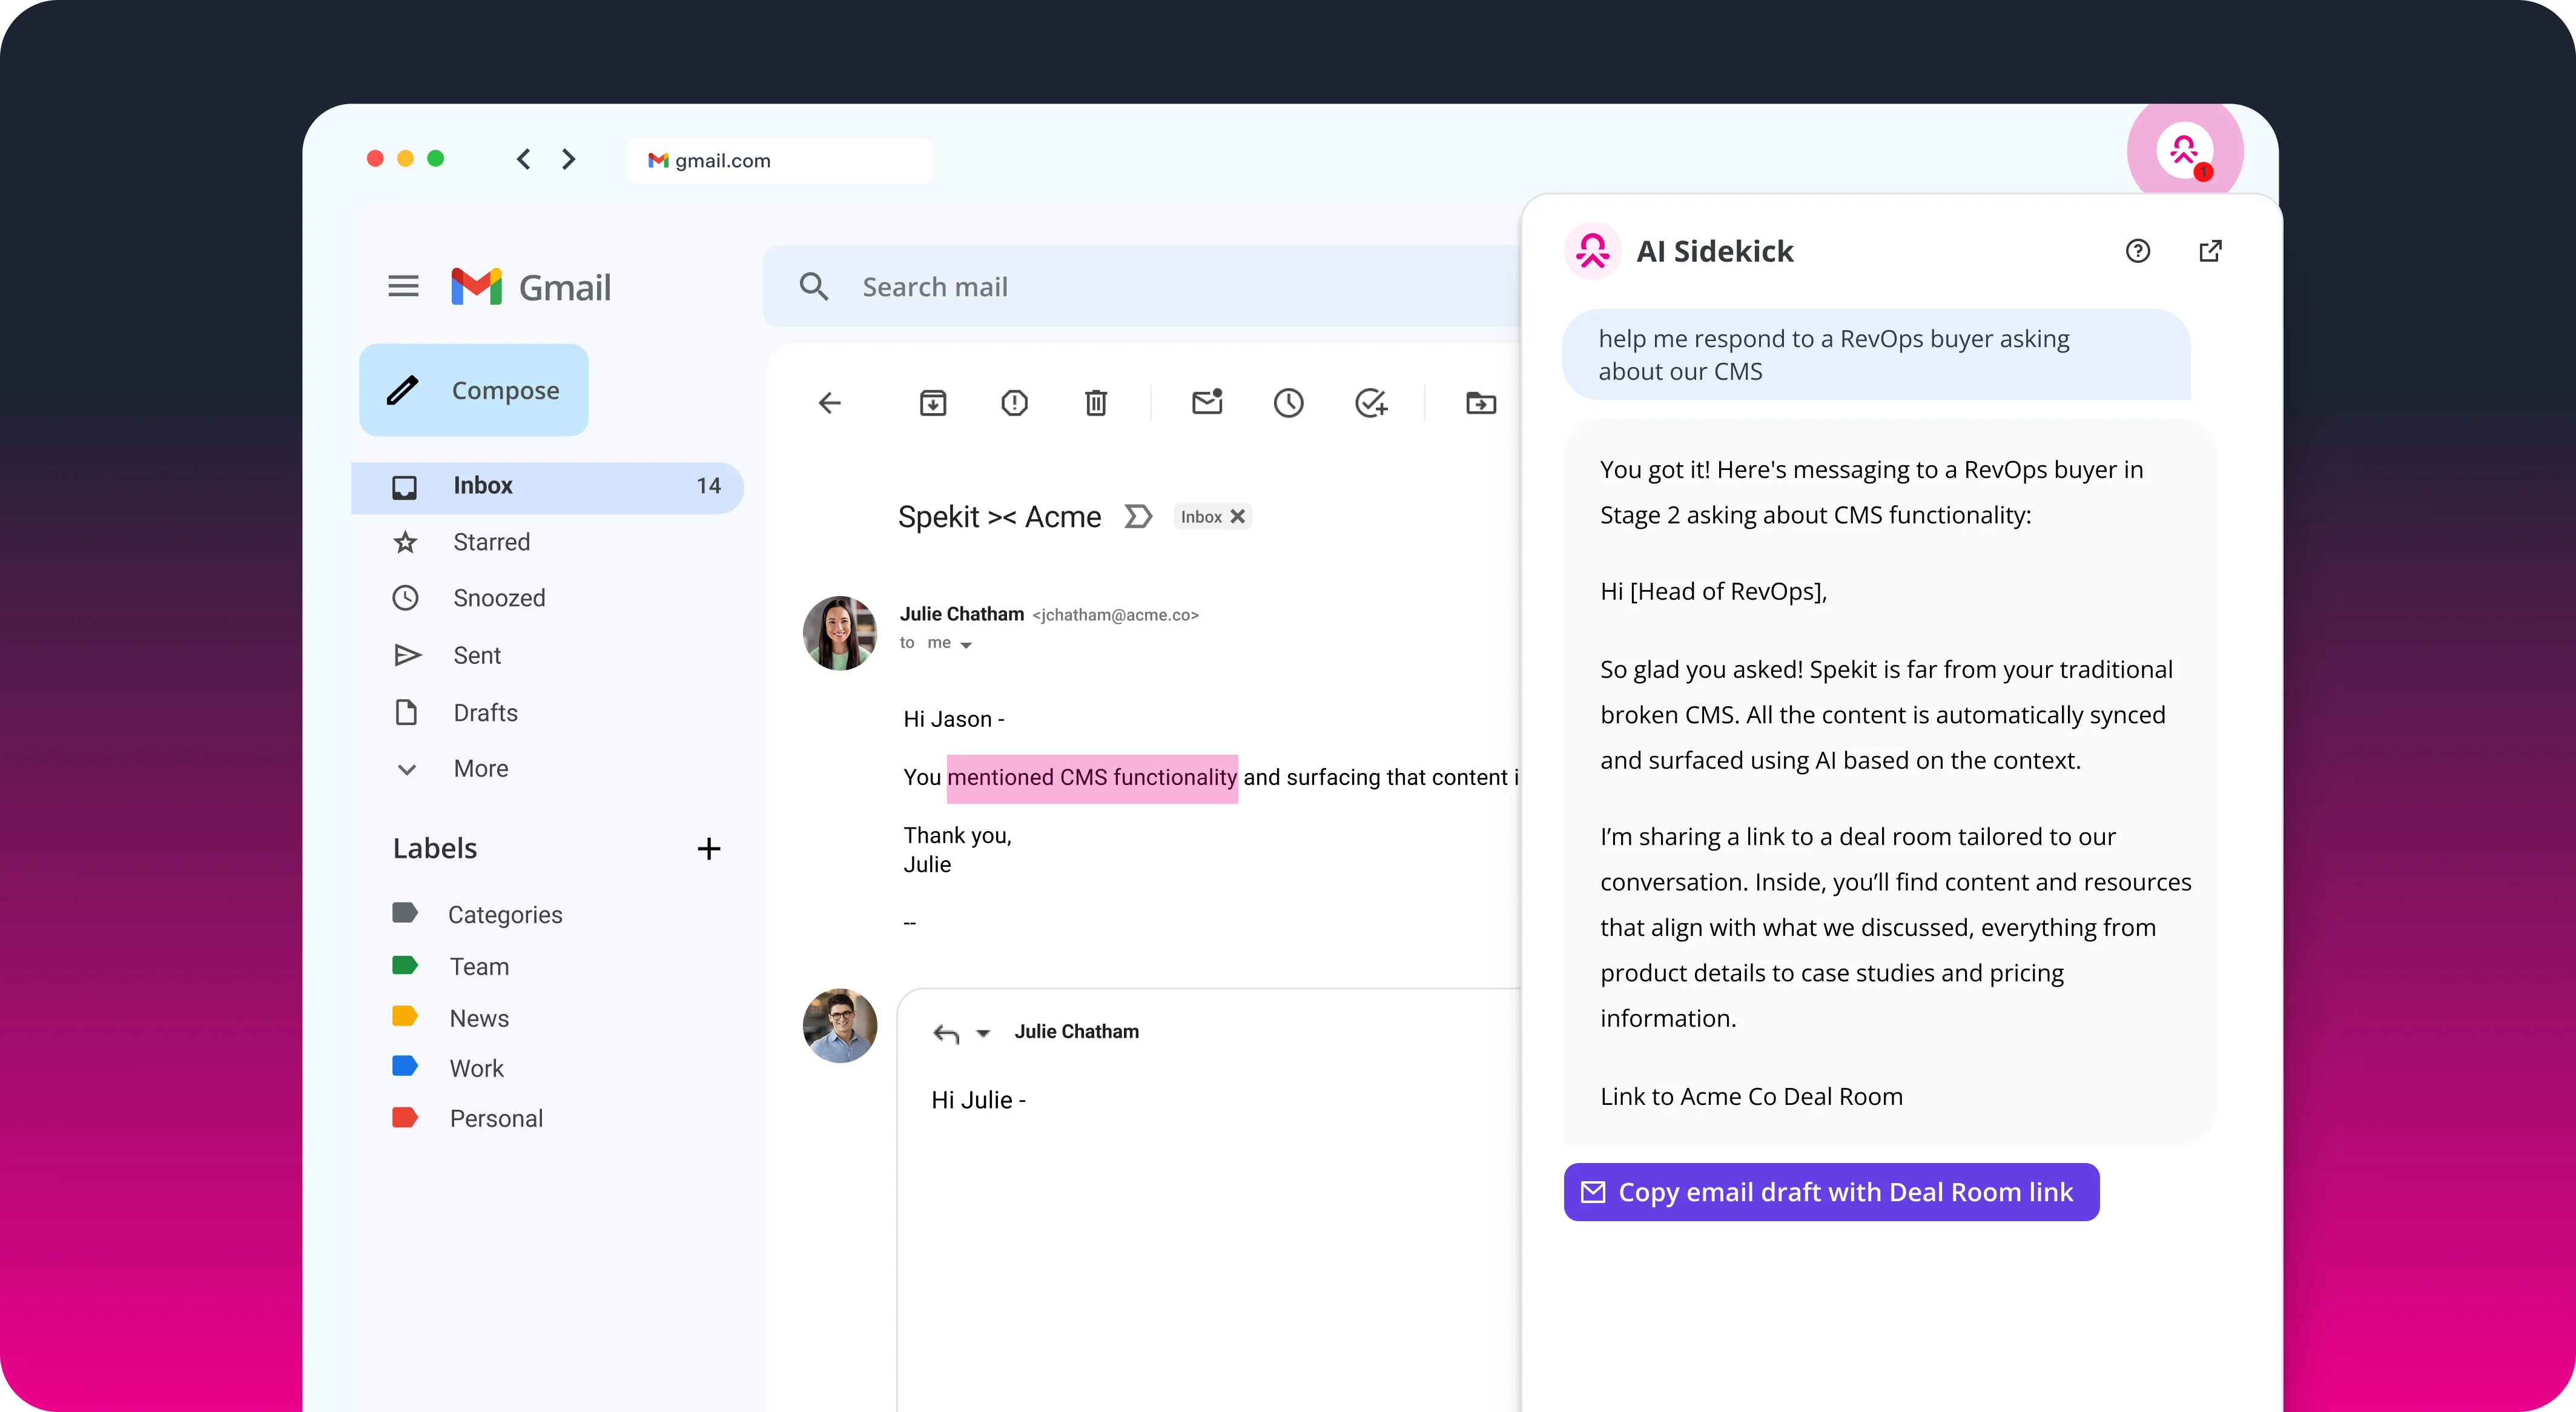This screenshot has height=1412, width=2576.
Task: Click the 'Link to Acme Co Deal Room' text
Action: coord(1751,1097)
